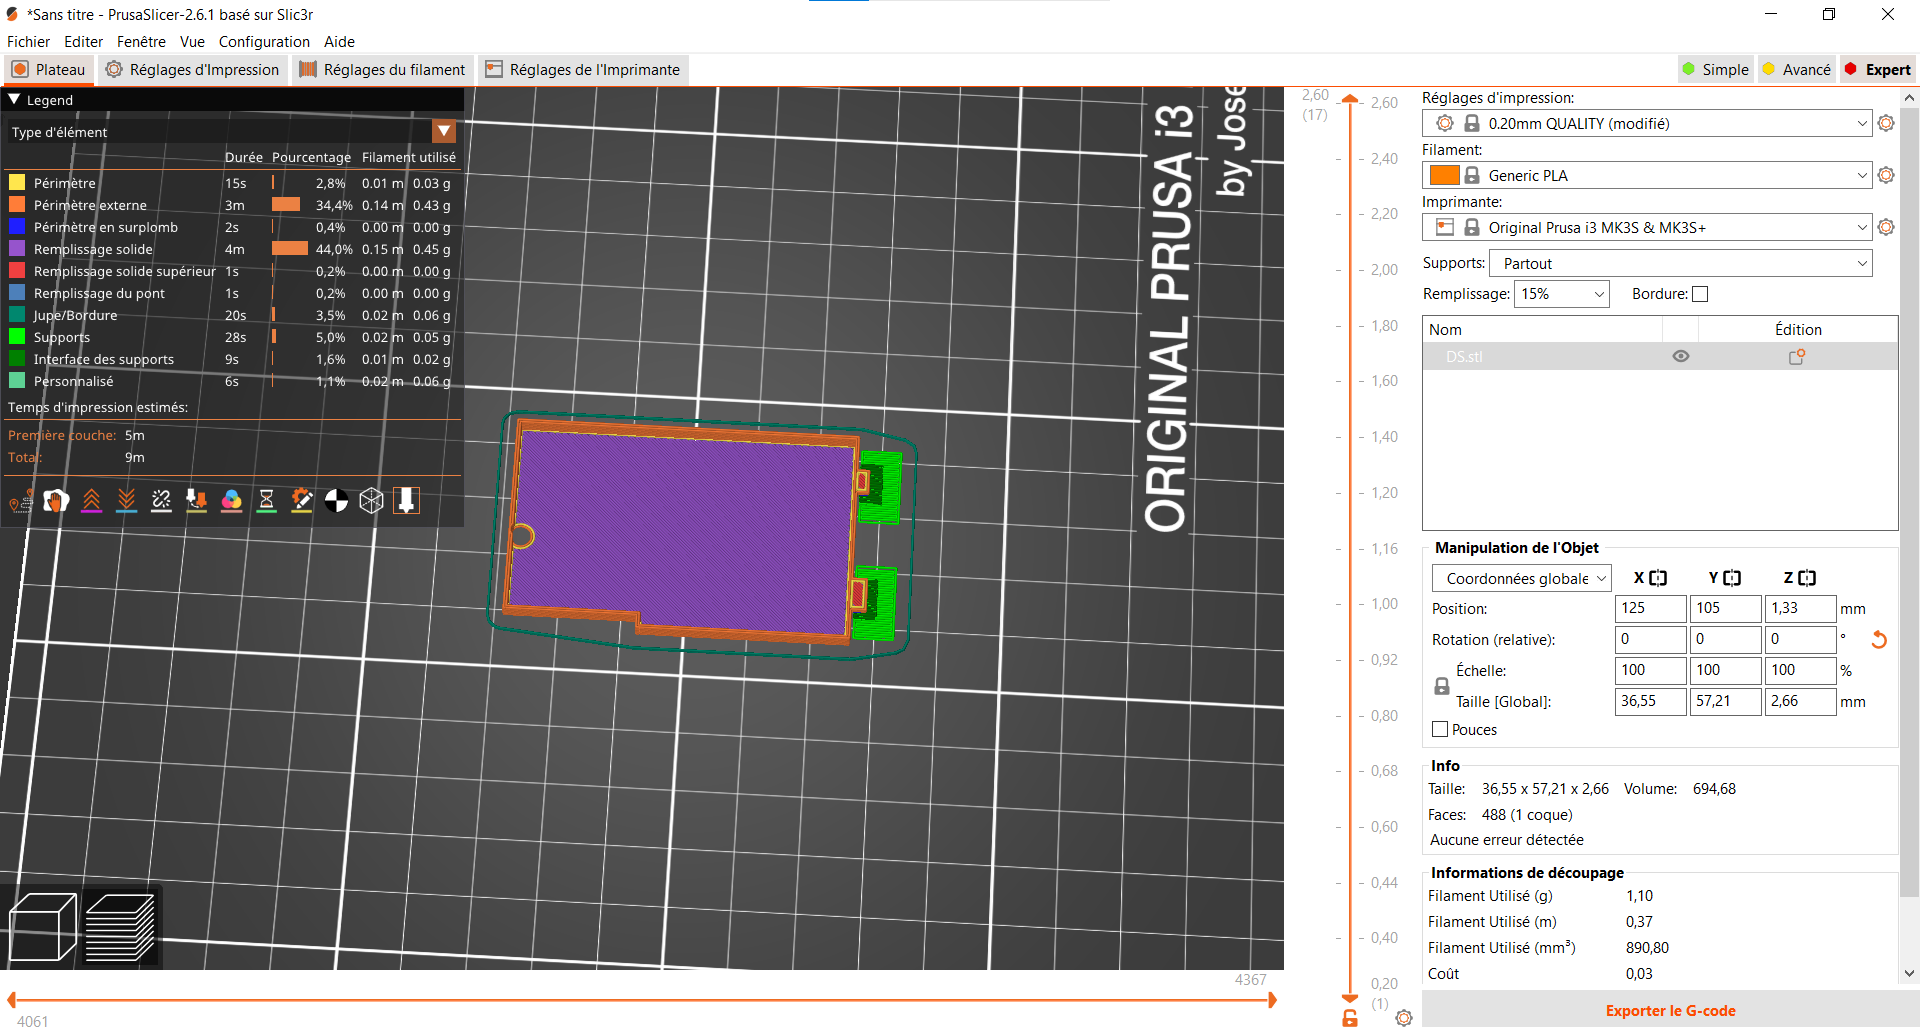The image size is (1920, 1027).
Task: Open the Aide menu
Action: pyautogui.click(x=339, y=41)
